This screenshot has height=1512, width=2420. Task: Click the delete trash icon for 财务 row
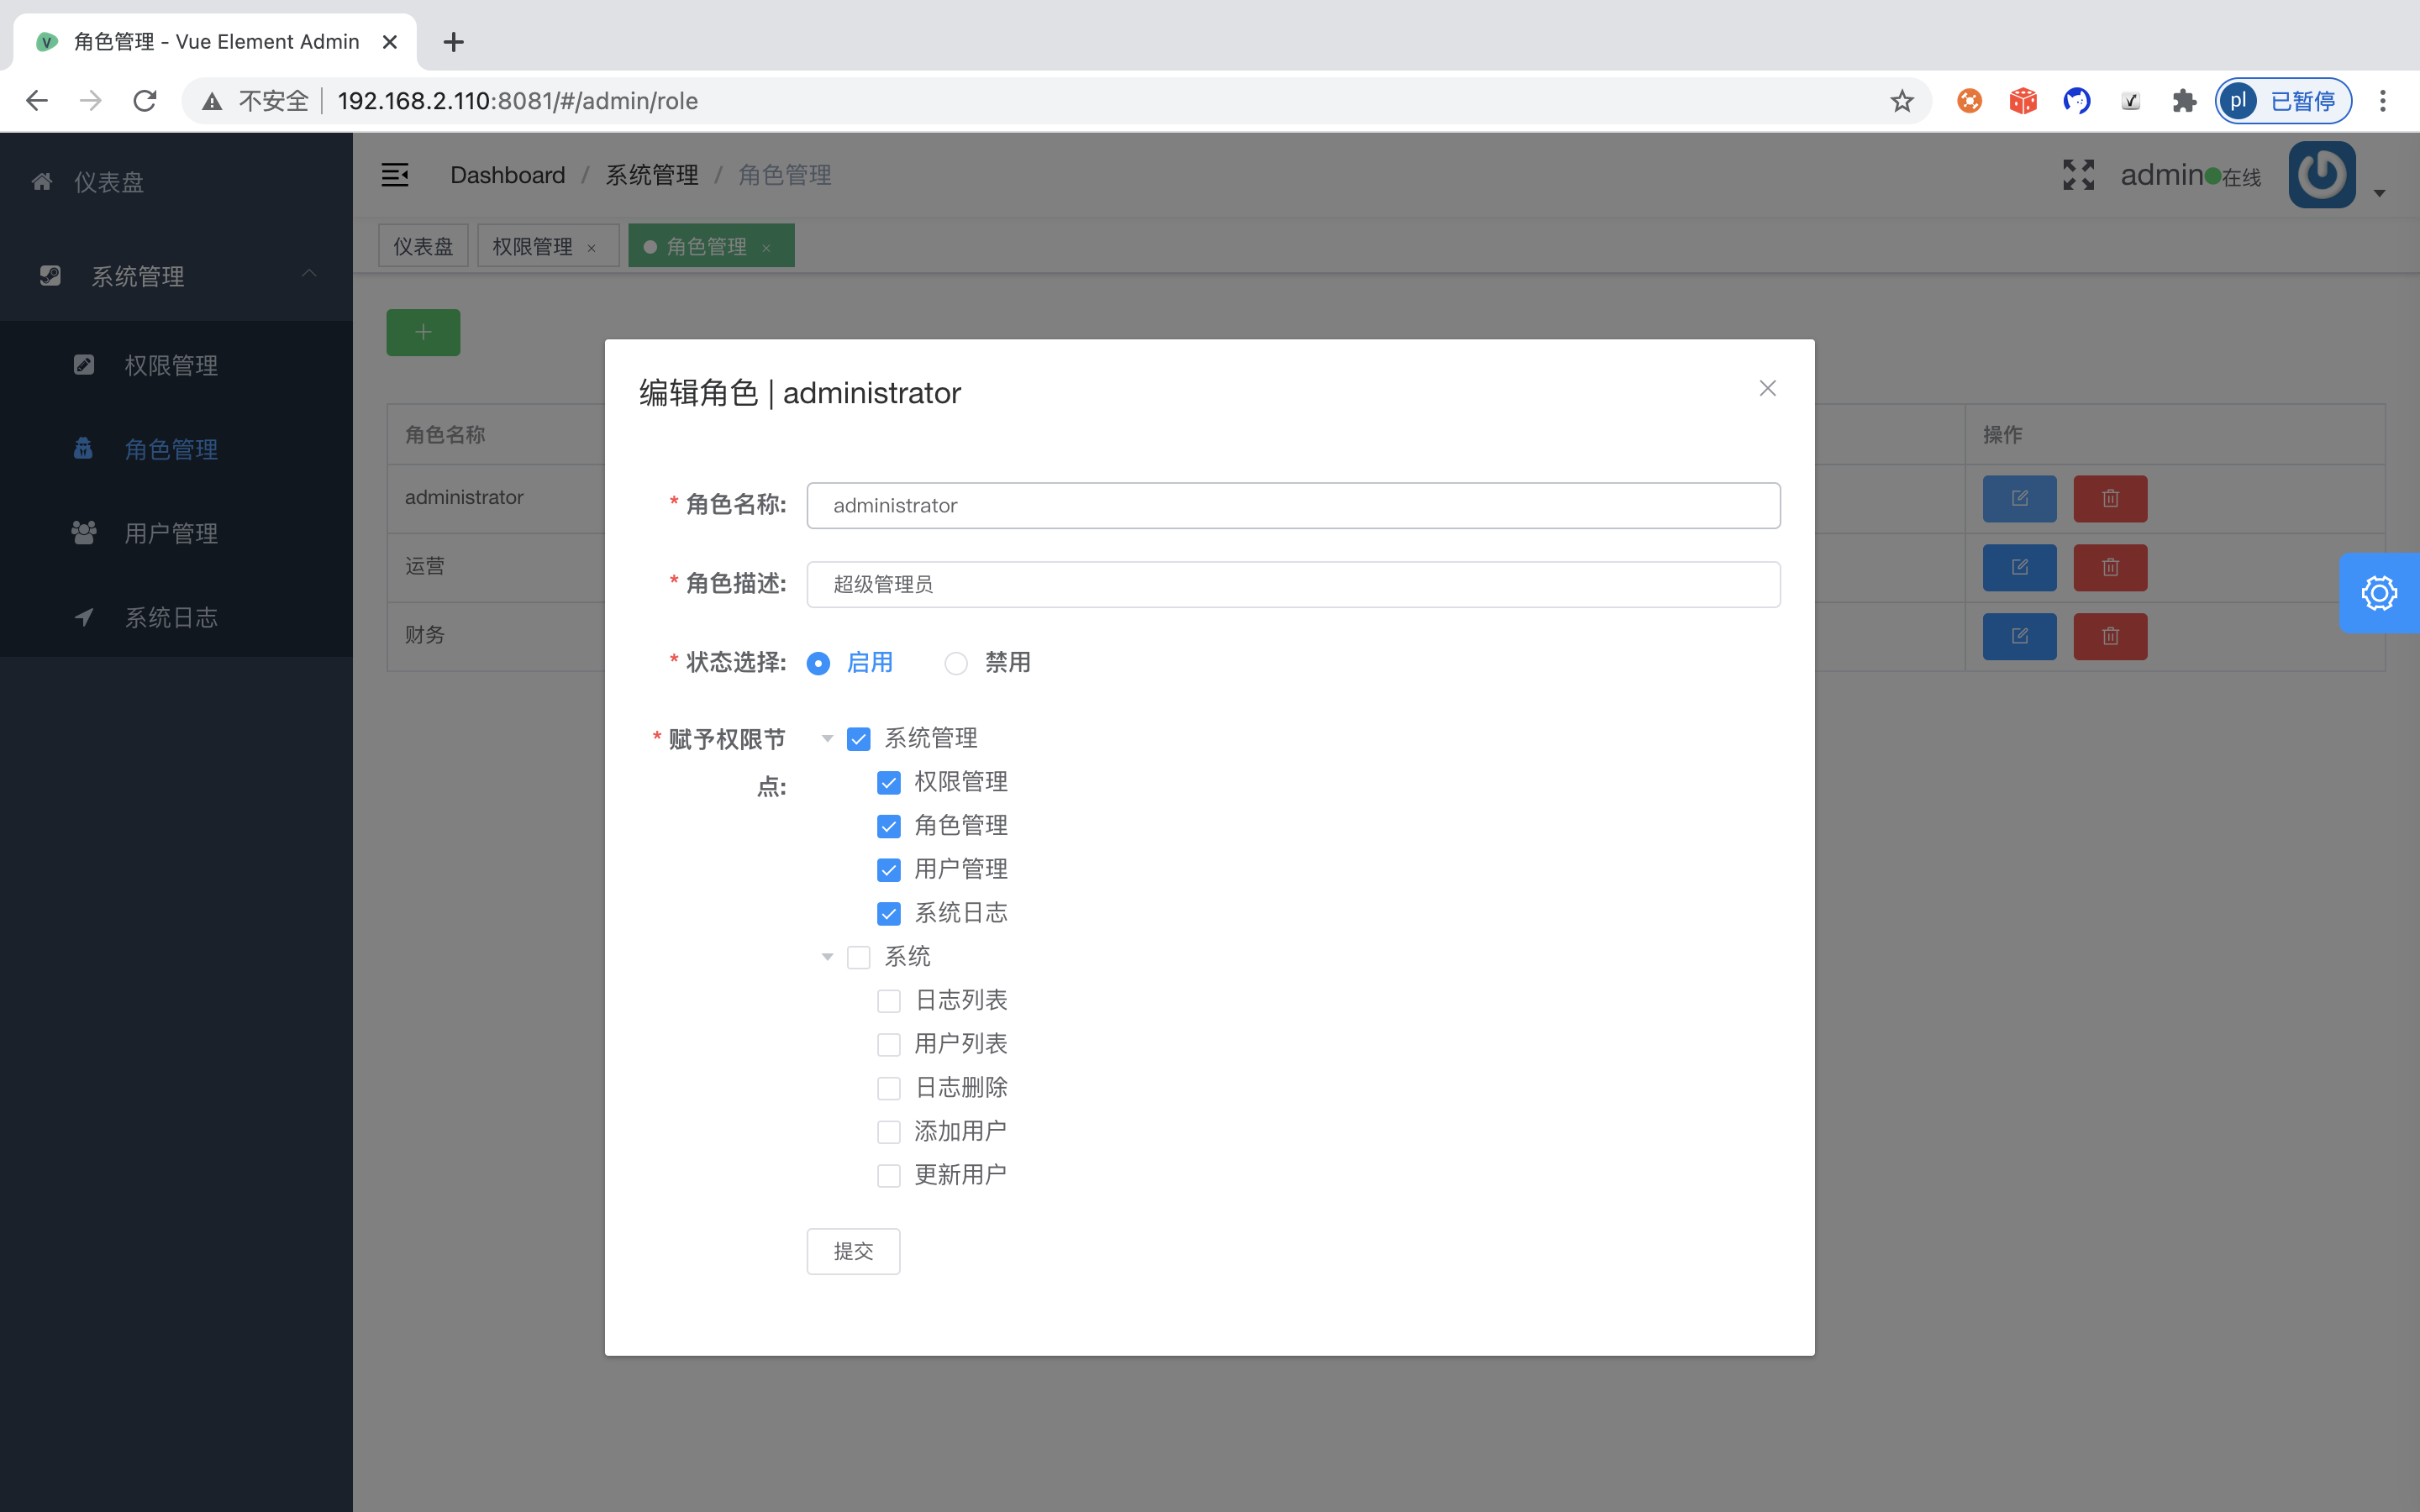tap(2110, 636)
